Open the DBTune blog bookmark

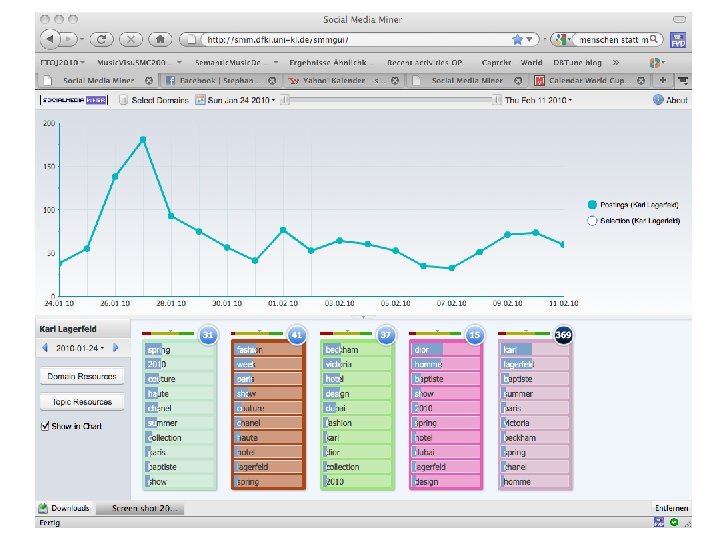(577, 62)
